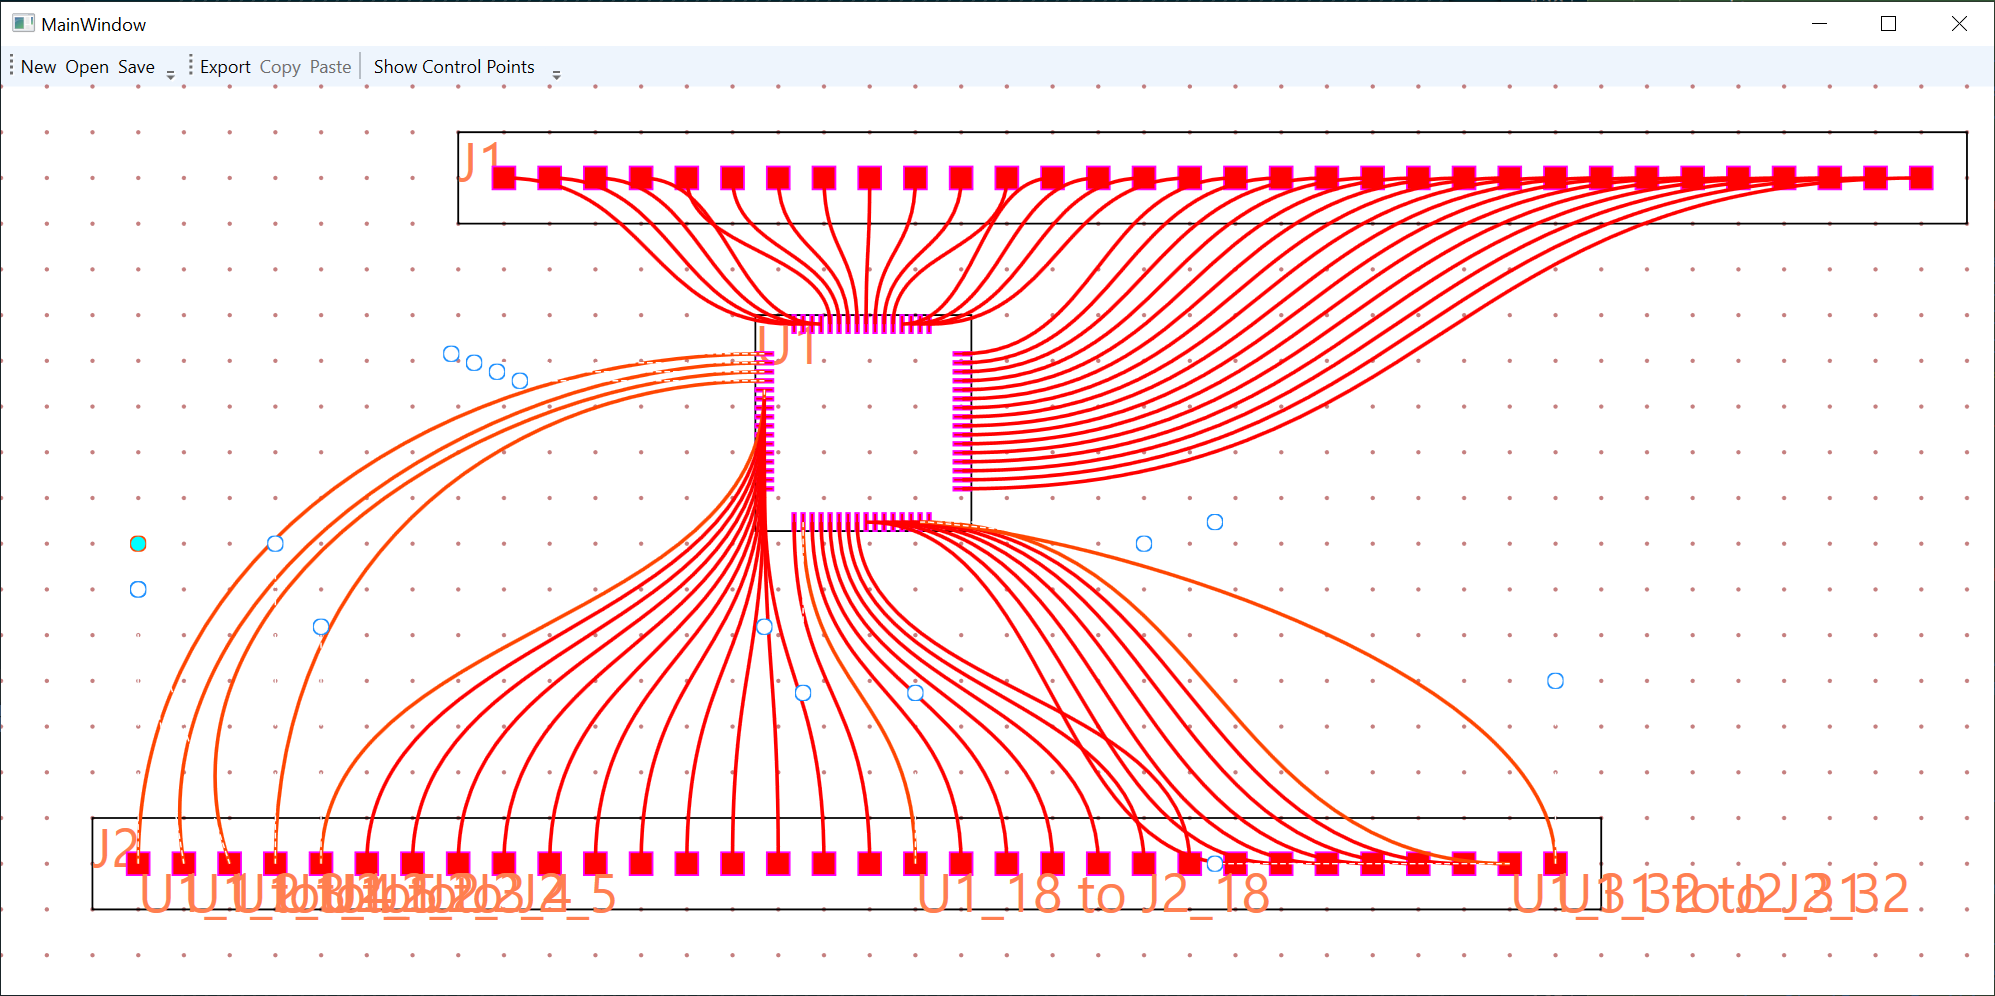Expand the overflow arrow after Show Control Points
Image resolution: width=1995 pixels, height=996 pixels.
pos(557,74)
